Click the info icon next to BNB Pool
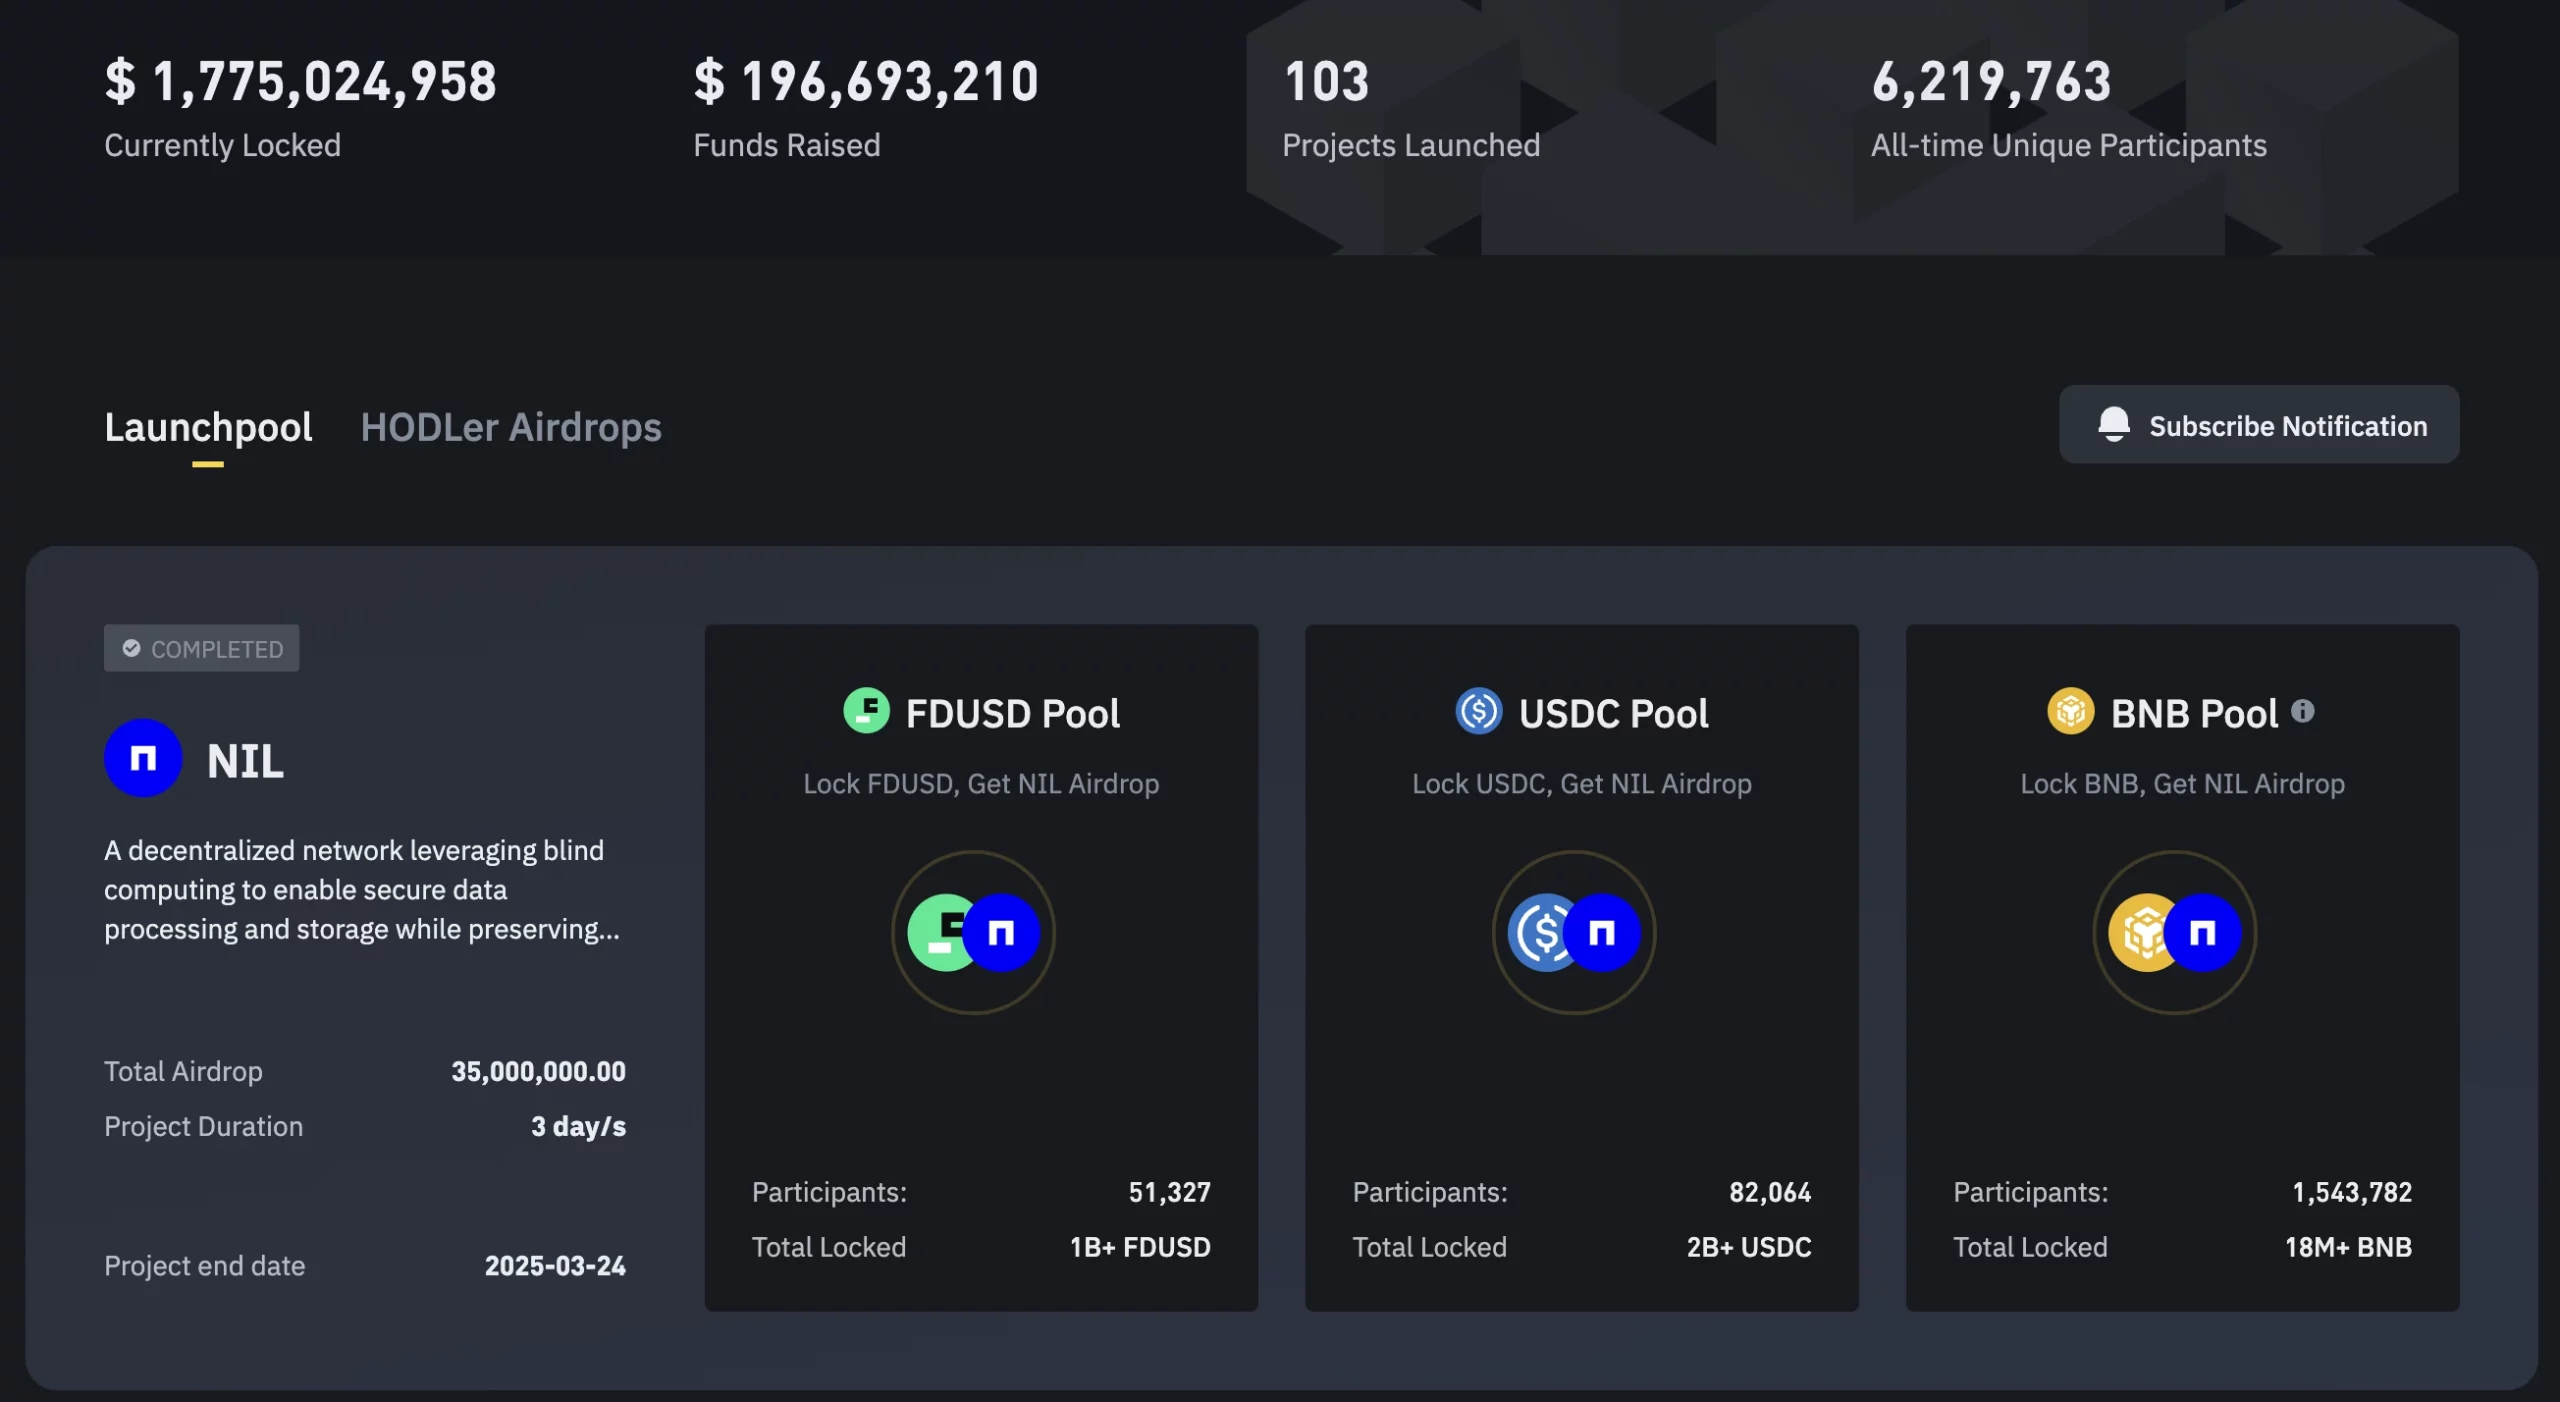 (2303, 711)
